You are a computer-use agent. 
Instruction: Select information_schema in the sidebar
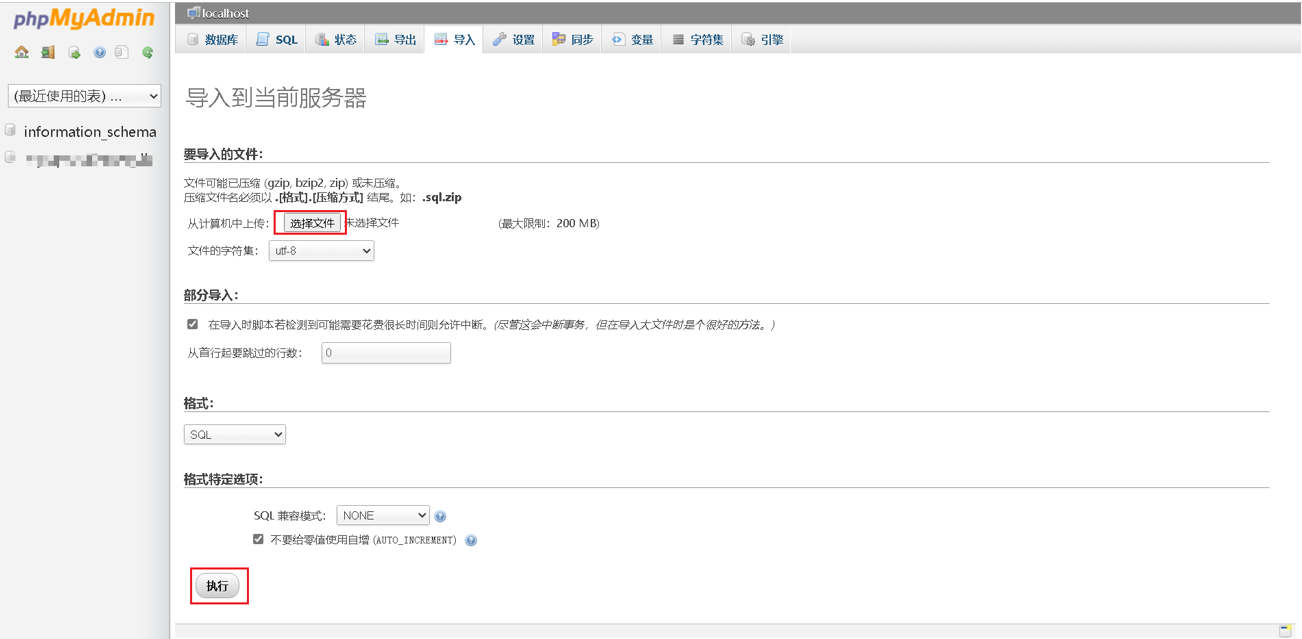pos(89,131)
